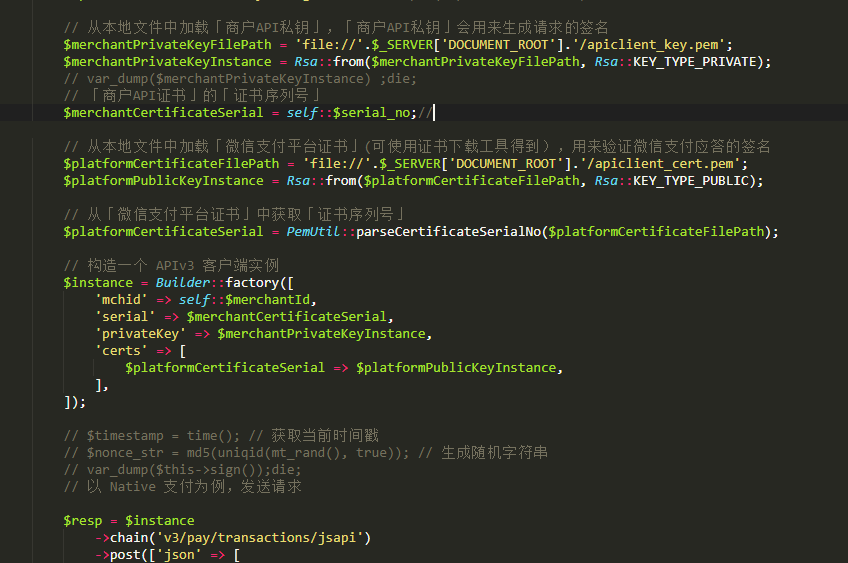Click the 'v3/pay/transactions/jsapi' chain string
The height and width of the screenshot is (563, 848).
pos(260,538)
